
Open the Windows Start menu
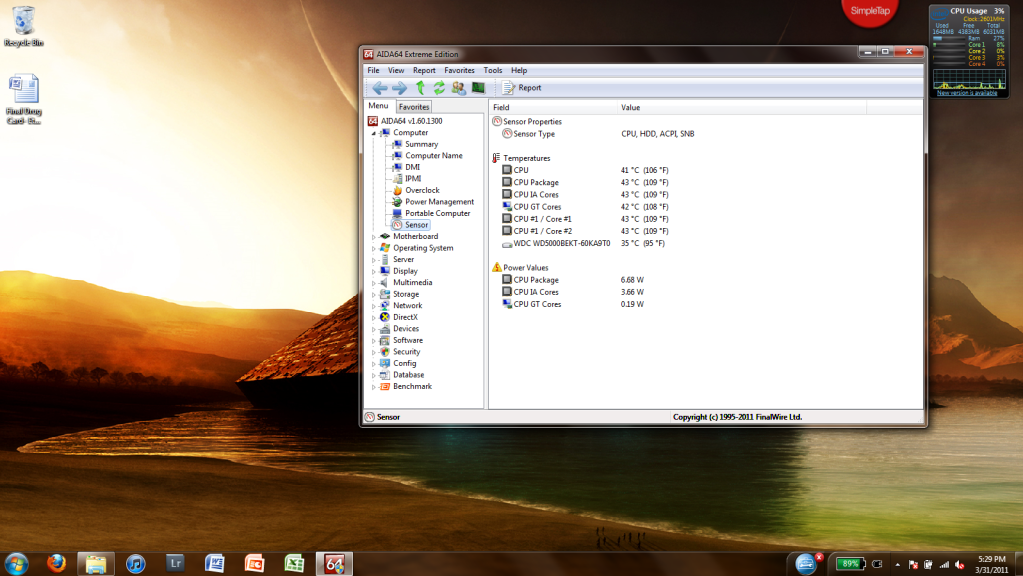16,564
